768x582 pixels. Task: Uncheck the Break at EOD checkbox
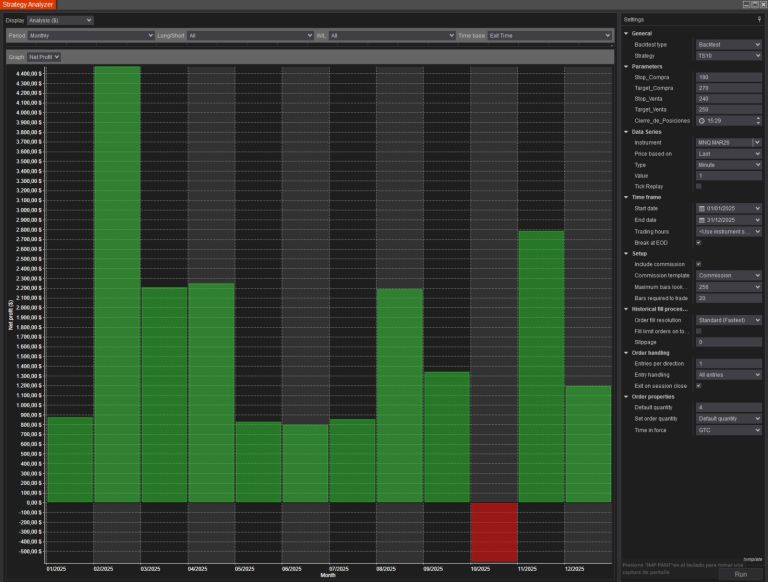698,242
